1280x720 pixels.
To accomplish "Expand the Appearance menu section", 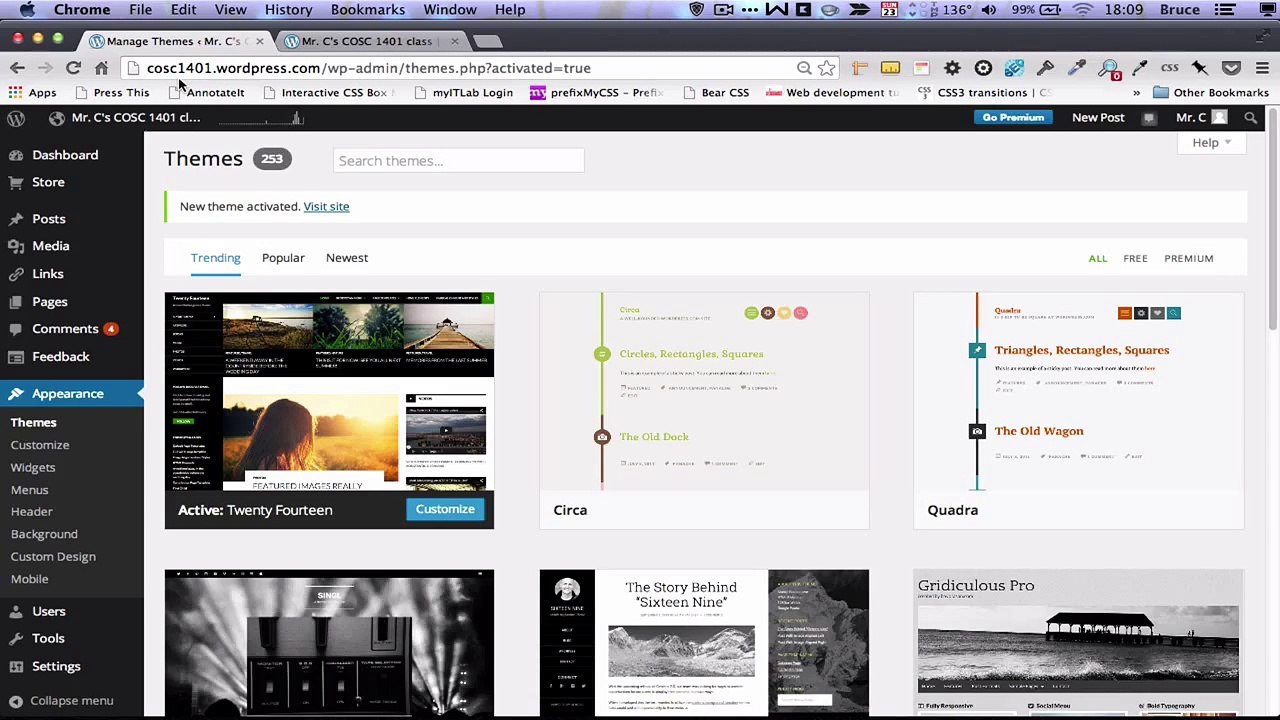I will [x=72, y=394].
